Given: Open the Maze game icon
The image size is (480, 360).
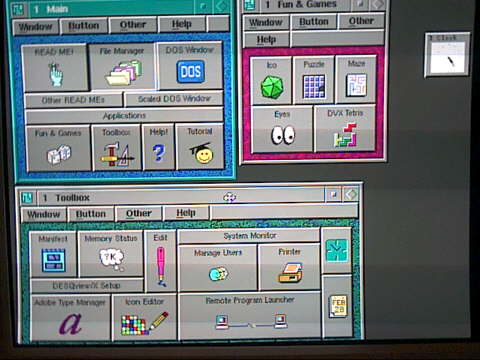Looking at the screenshot, I should click(x=357, y=79).
